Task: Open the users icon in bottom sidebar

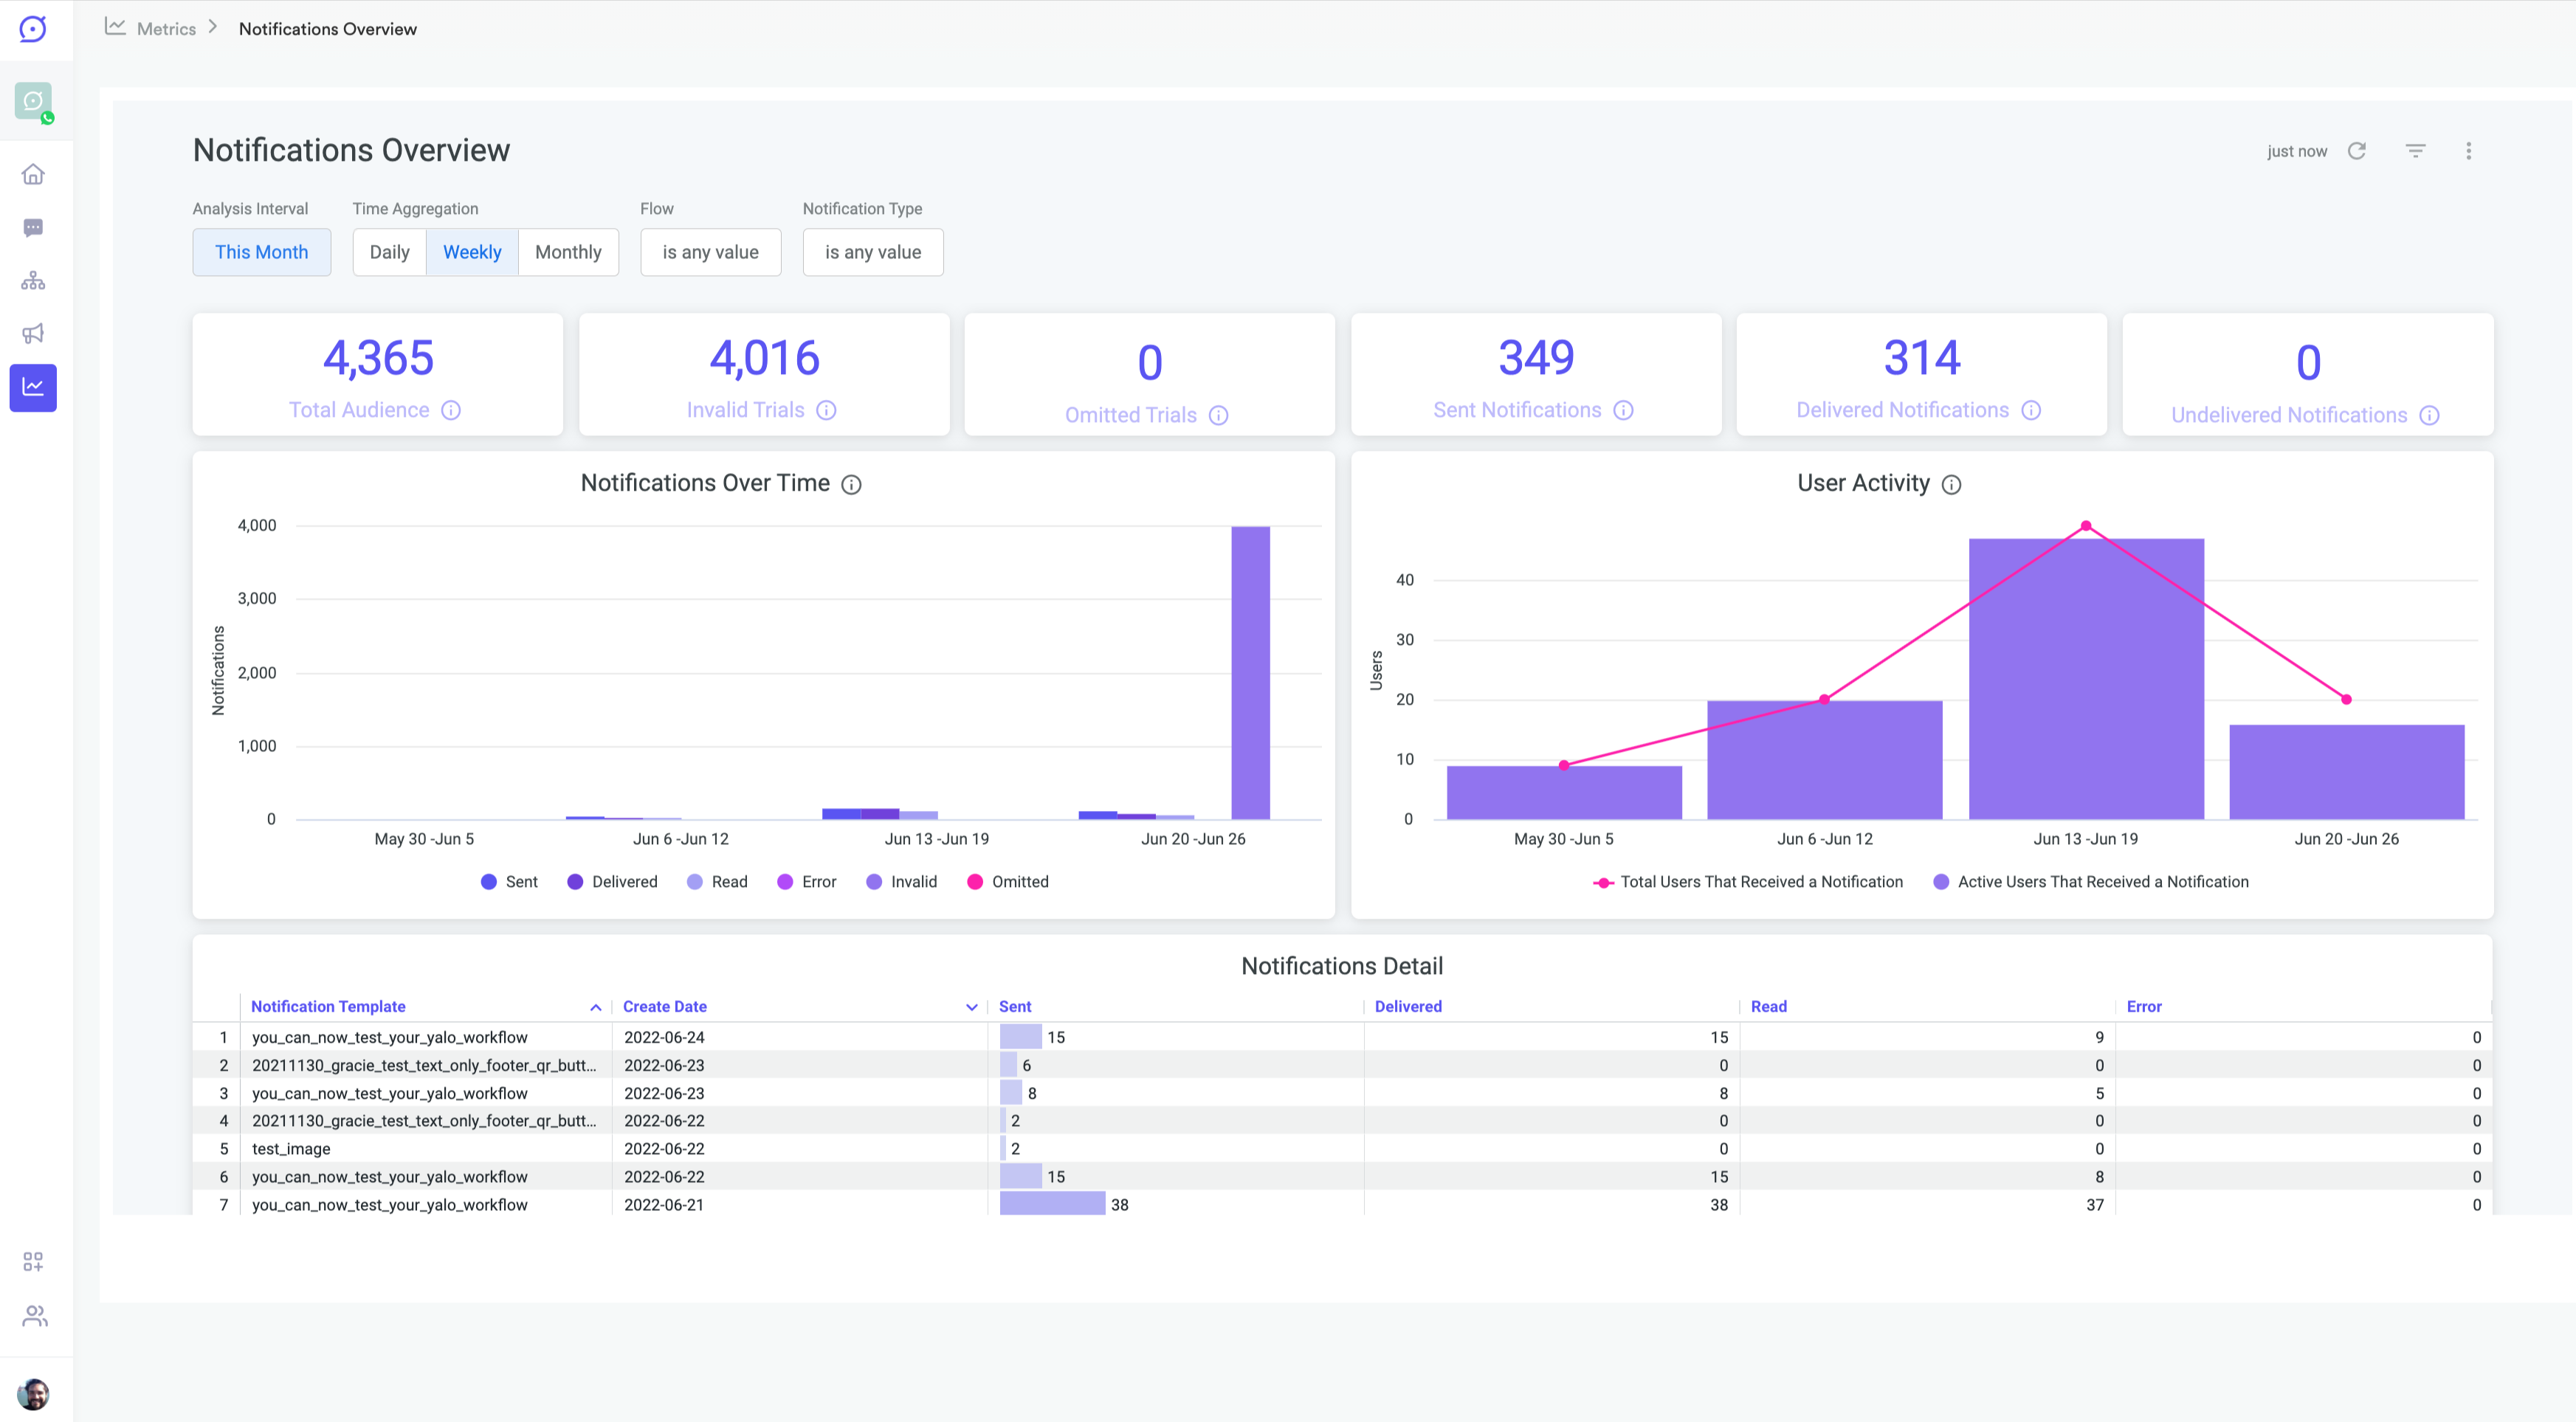Action: (34, 1315)
